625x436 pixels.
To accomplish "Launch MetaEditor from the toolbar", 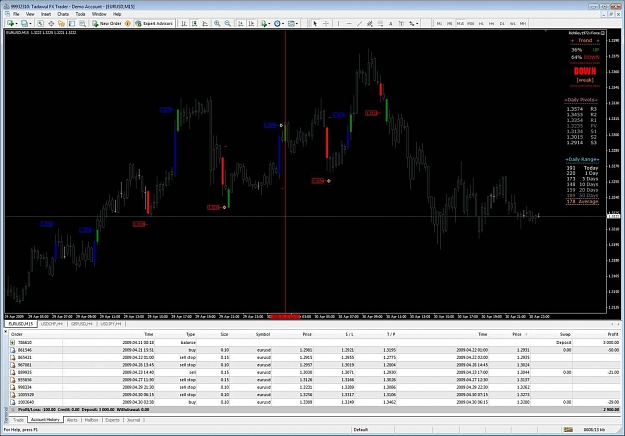I will coord(128,24).
